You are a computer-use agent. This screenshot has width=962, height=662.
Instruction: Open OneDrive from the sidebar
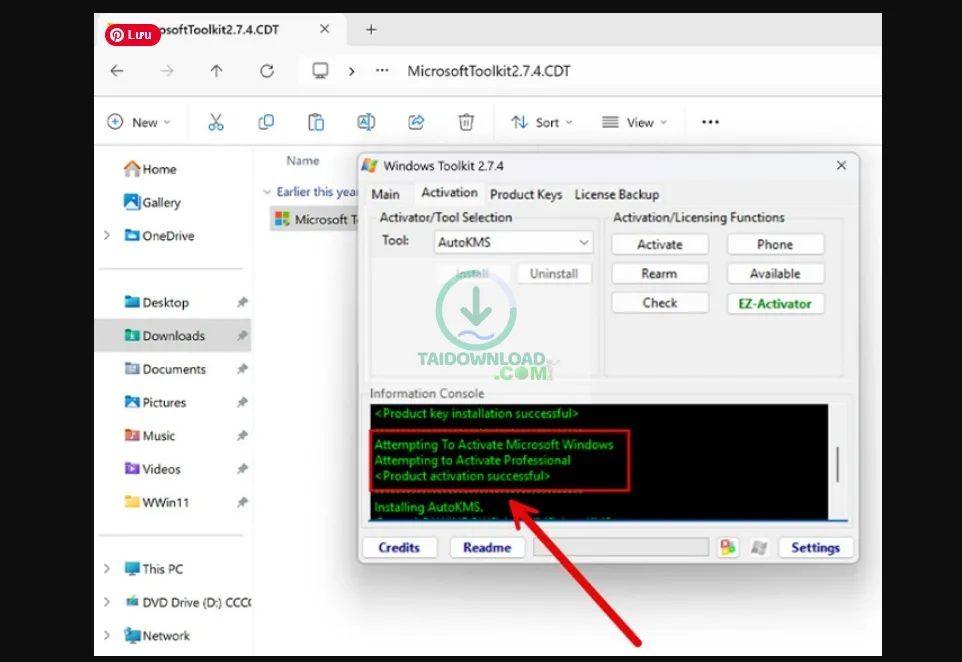coord(165,235)
